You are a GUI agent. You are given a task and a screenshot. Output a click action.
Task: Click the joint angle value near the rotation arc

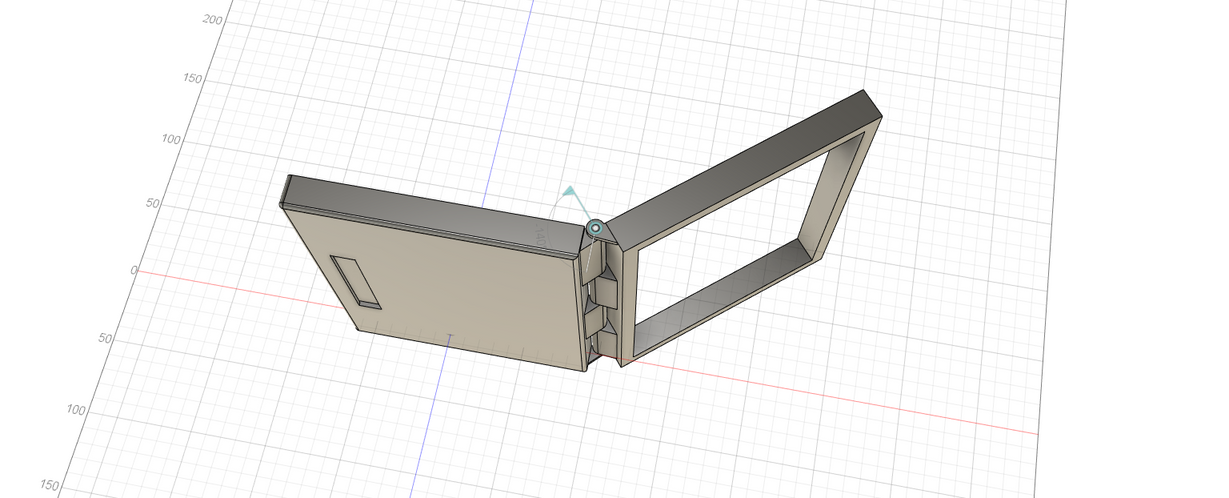[x=540, y=237]
